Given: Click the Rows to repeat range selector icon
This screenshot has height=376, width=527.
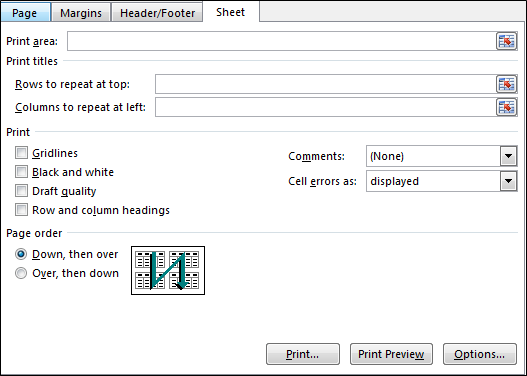Looking at the screenshot, I should 506,84.
